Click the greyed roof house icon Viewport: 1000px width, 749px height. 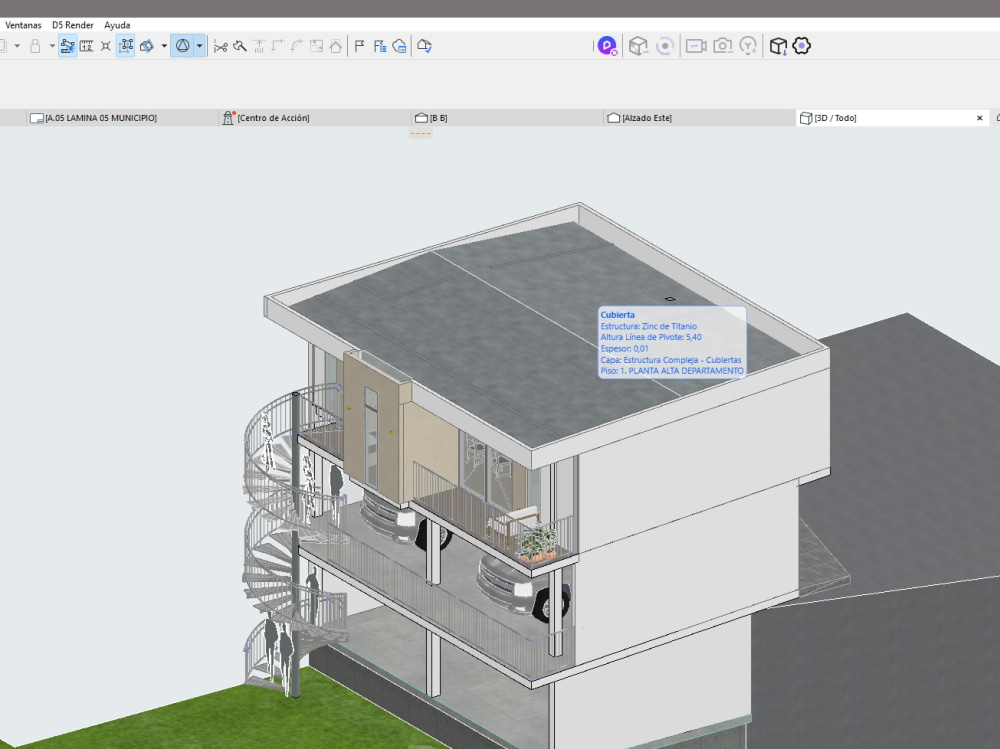[335, 46]
